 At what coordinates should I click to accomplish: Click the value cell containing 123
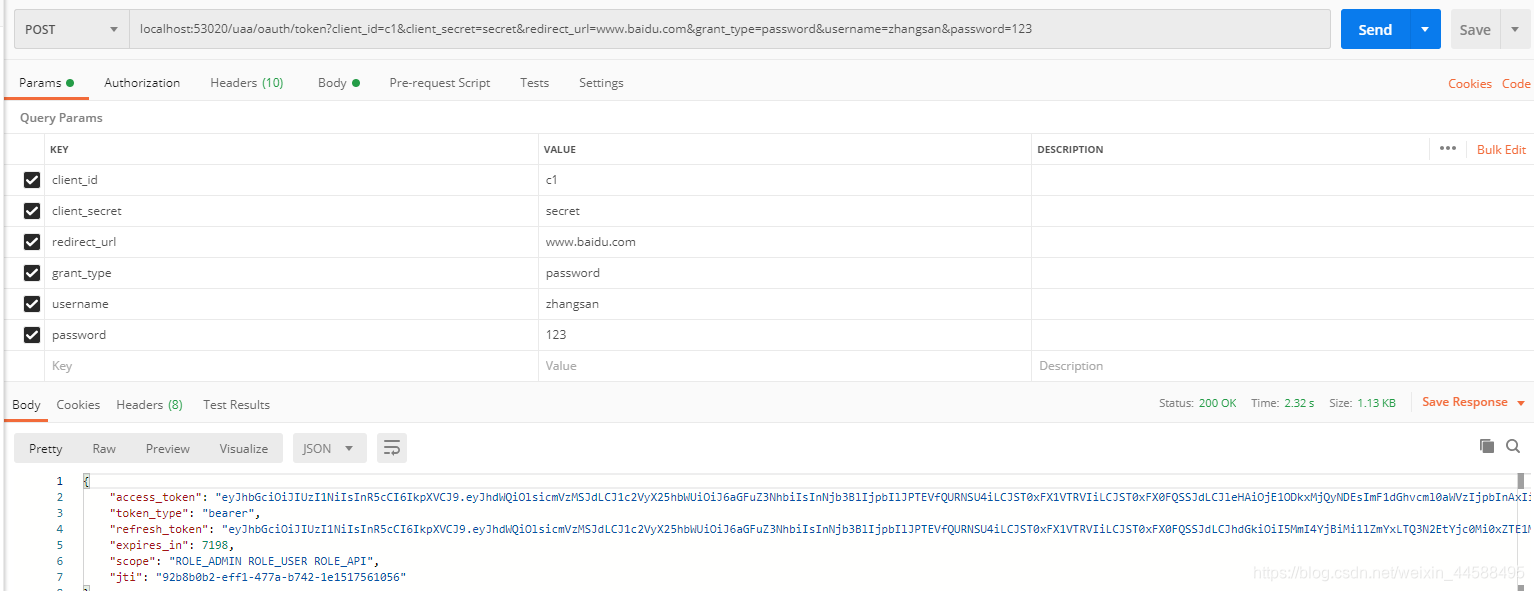[x=785, y=335]
